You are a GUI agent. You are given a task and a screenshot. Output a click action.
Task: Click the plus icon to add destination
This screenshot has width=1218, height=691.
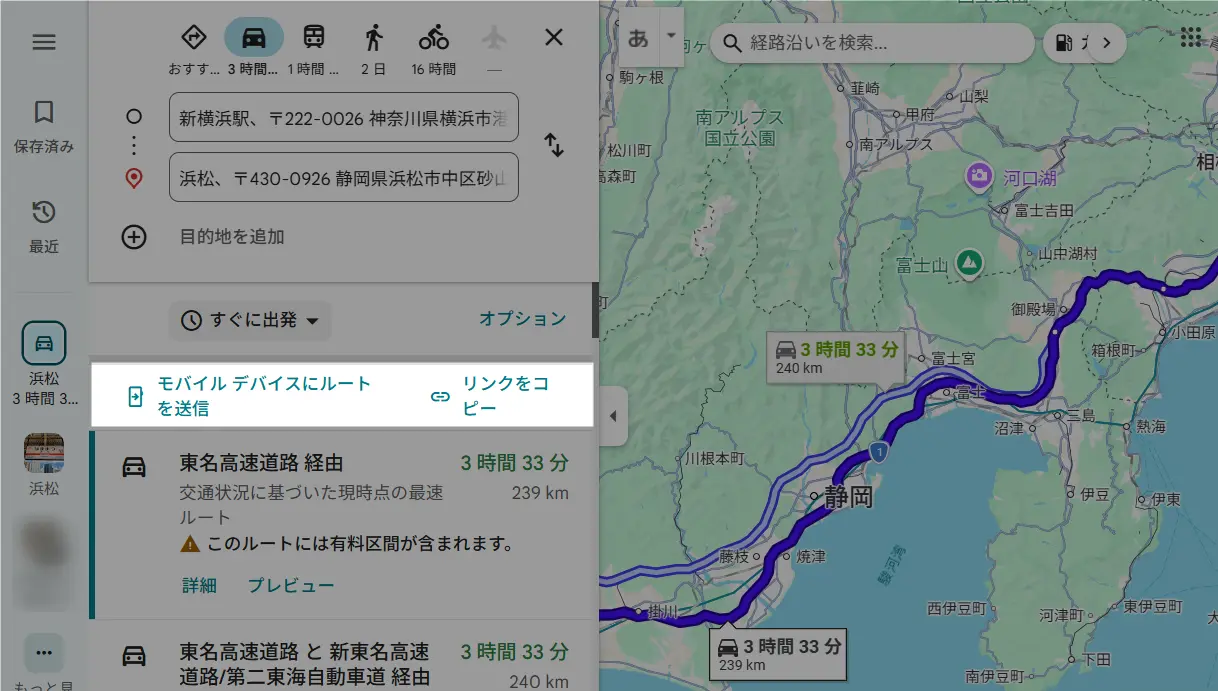134,237
